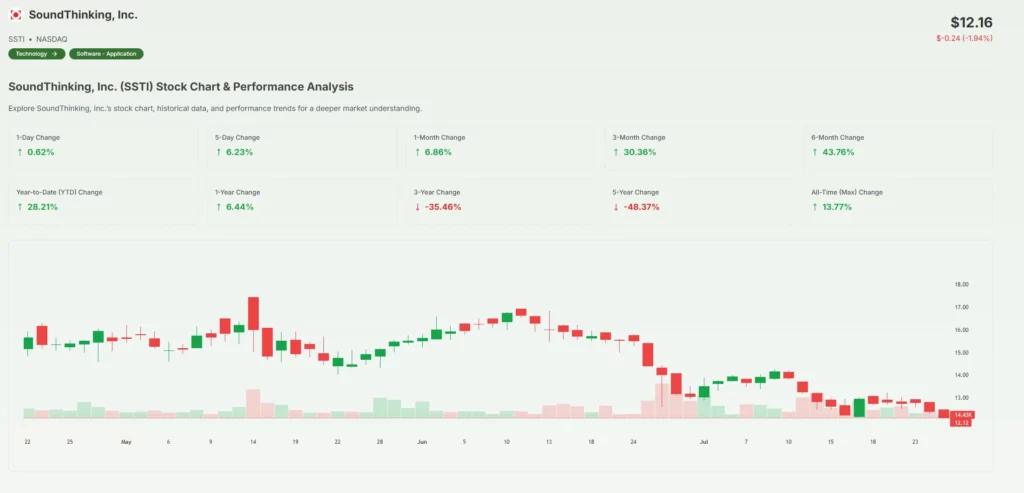
Task: Click the up arrow beside 13.77%
Action: pyautogui.click(x=814, y=207)
